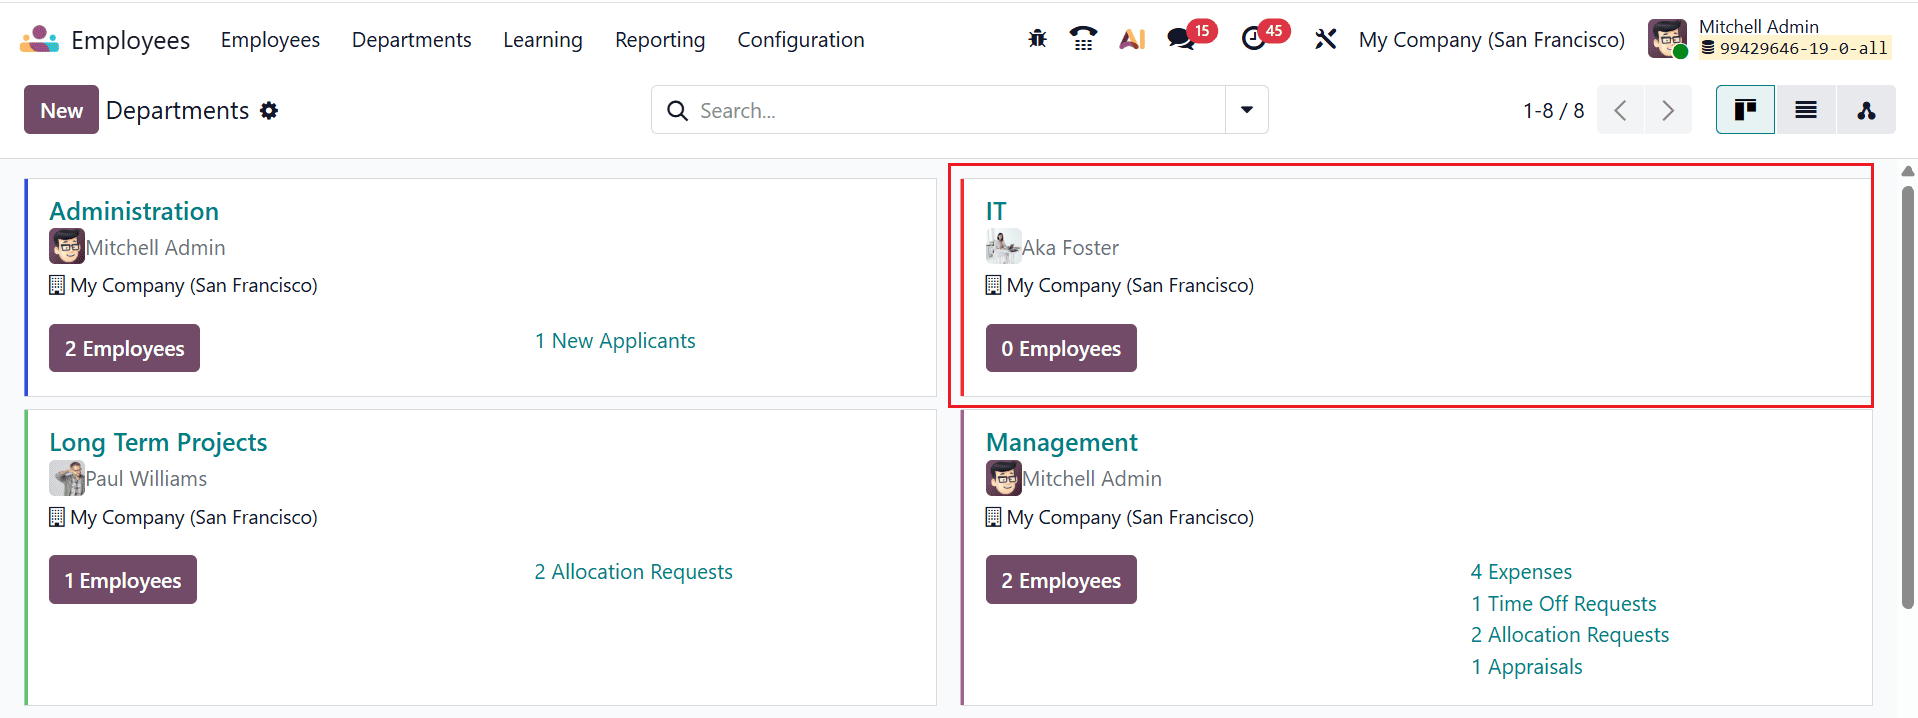The width and height of the screenshot is (1918, 718).
Task: Open the Employees app logo icon
Action: coord(39,39)
